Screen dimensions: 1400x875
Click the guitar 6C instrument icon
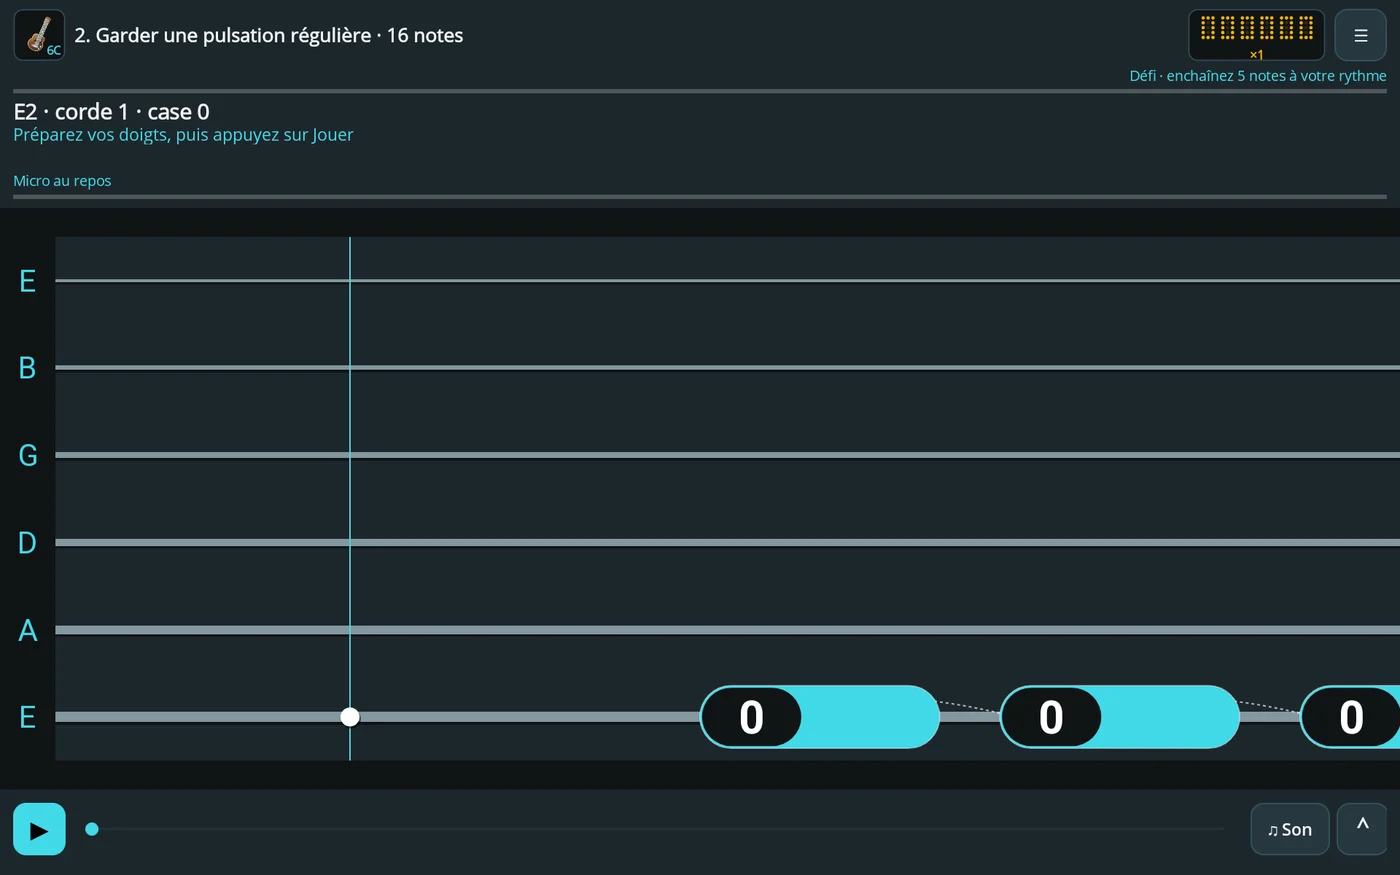(39, 35)
